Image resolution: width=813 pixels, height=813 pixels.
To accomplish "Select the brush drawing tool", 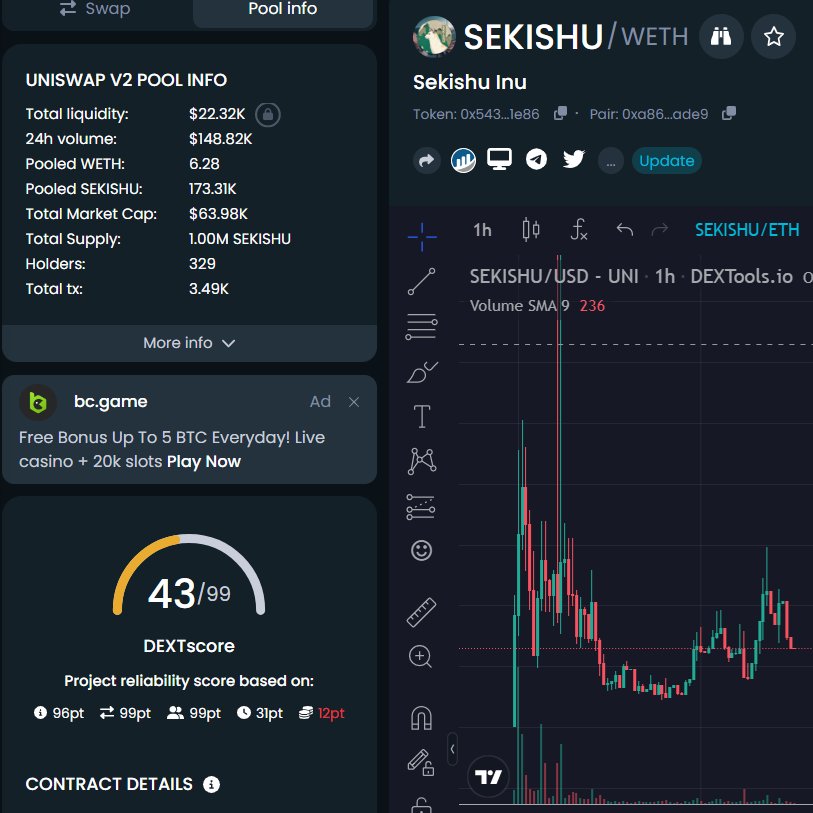I will (422, 372).
